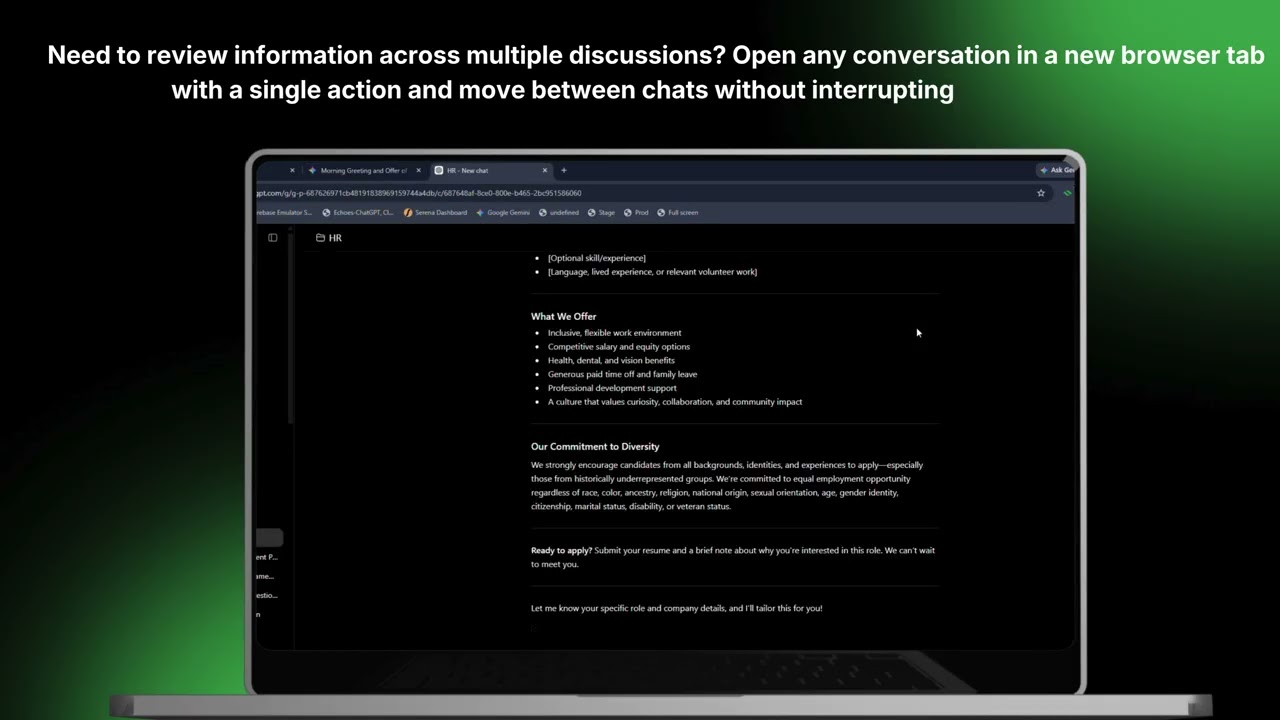Select the HR - New chat browser tab
Screen dimensions: 1280x720
click(x=491, y=171)
